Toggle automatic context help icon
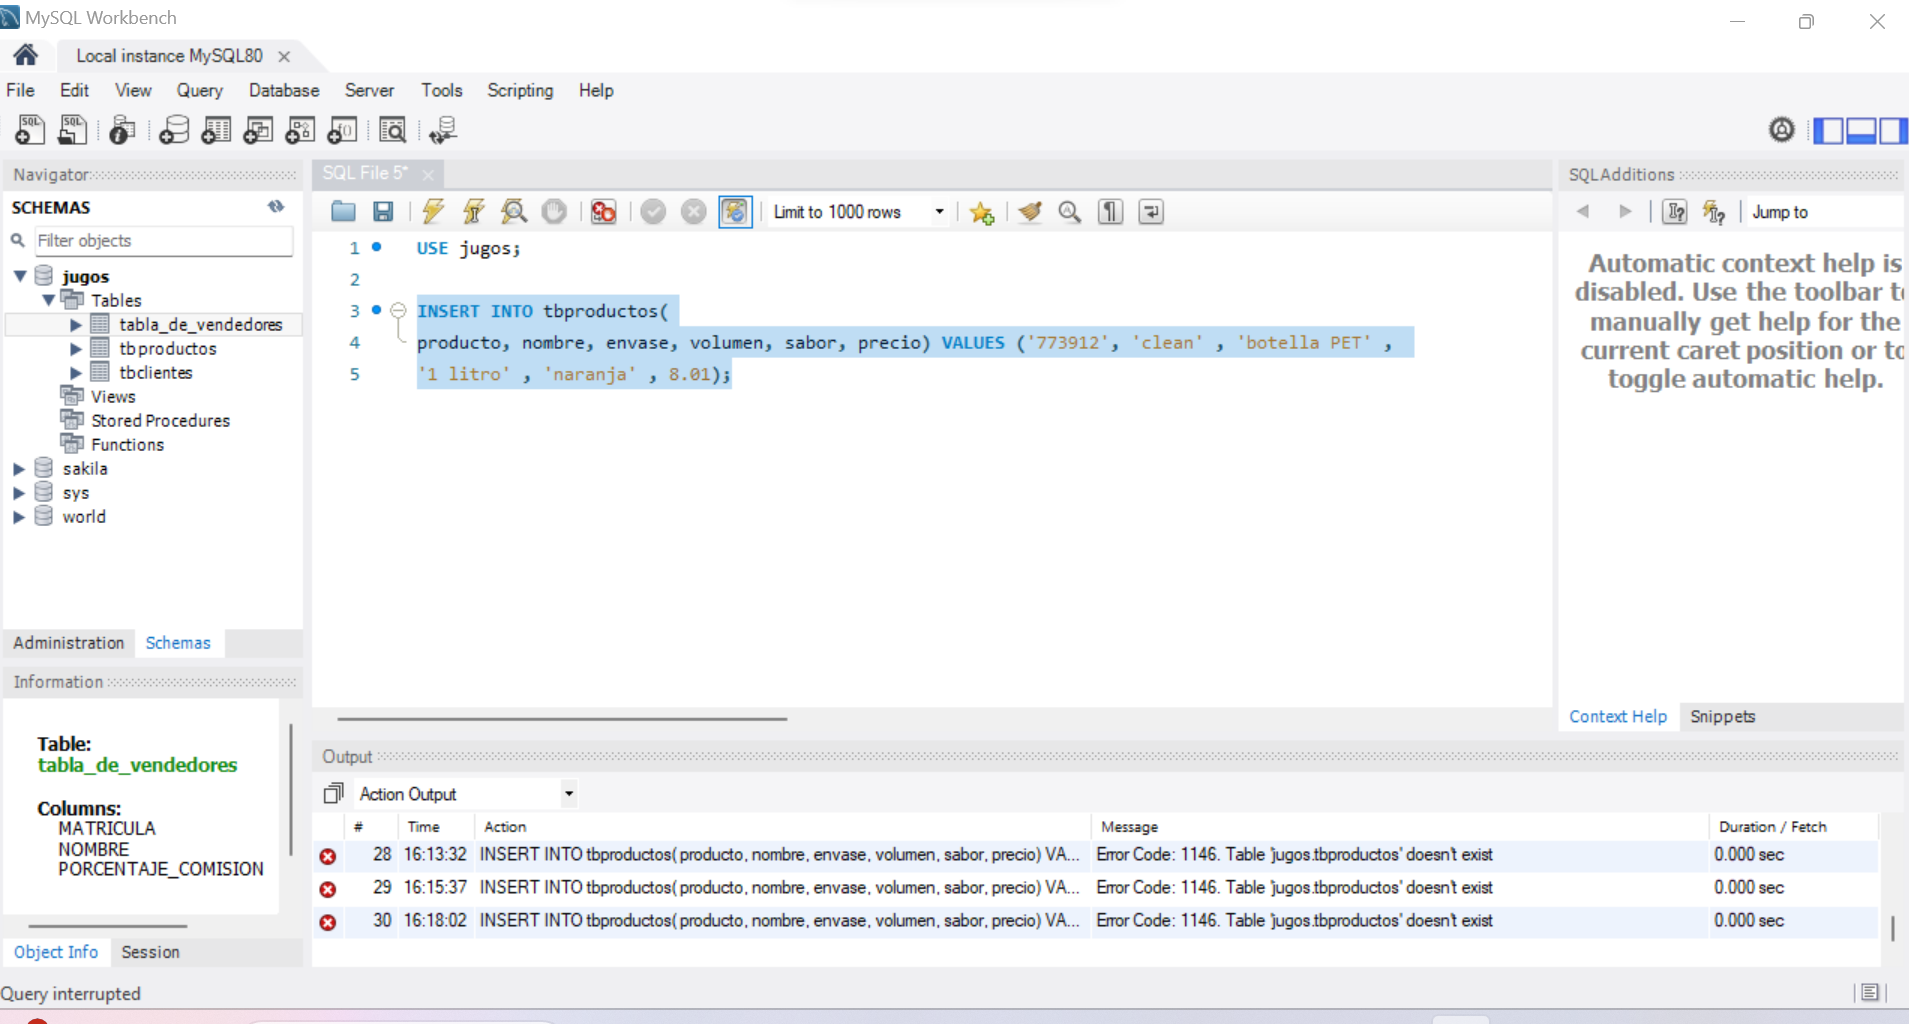The width and height of the screenshot is (1909, 1024). tap(1714, 211)
